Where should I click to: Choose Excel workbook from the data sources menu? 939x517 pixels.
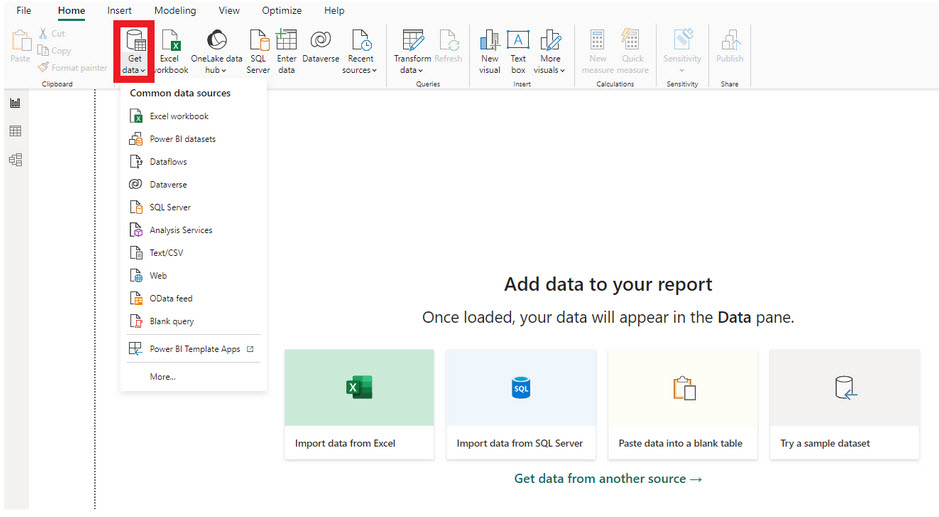click(x=193, y=116)
